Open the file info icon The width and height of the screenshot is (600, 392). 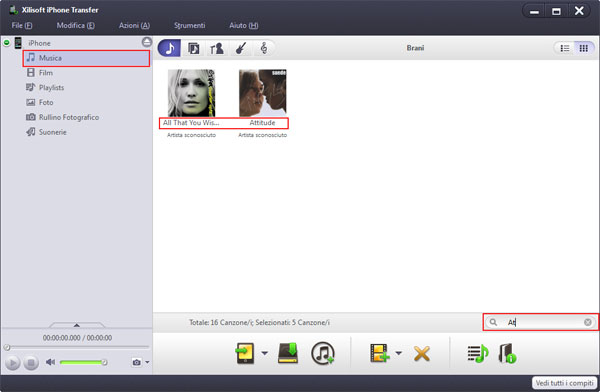click(507, 353)
